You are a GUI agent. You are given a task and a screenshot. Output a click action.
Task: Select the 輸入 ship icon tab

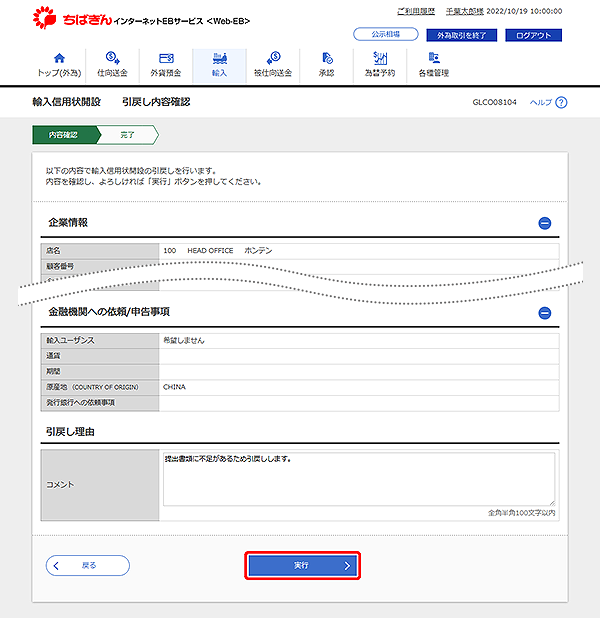(x=220, y=58)
